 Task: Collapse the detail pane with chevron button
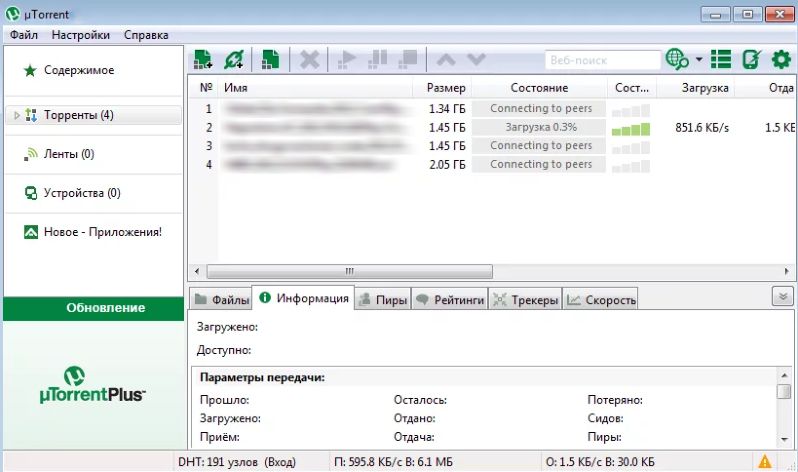click(x=783, y=296)
